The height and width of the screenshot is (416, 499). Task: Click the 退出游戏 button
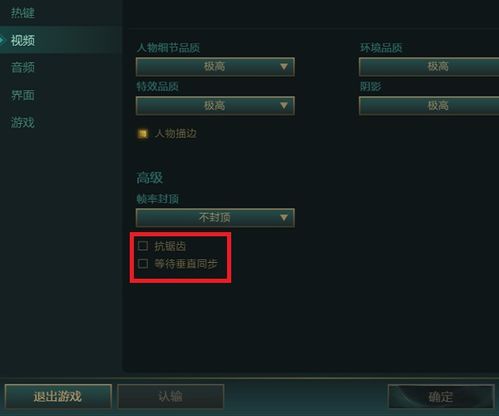click(58, 396)
